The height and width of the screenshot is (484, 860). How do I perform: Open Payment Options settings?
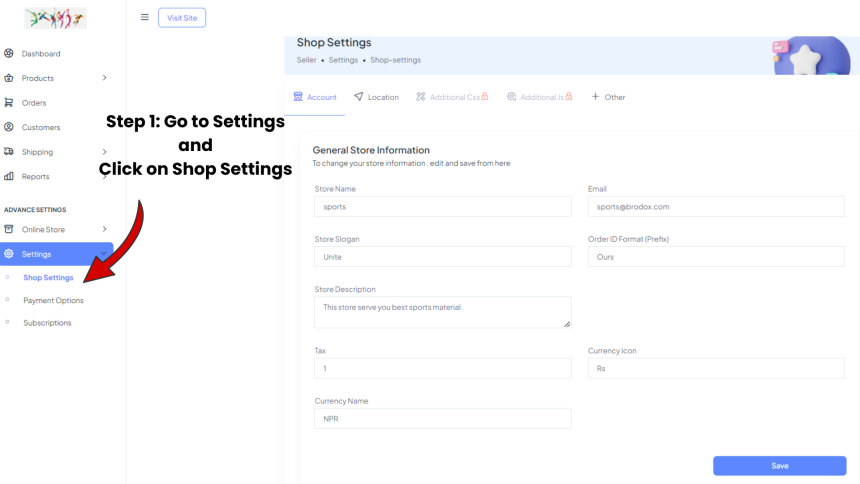[53, 300]
